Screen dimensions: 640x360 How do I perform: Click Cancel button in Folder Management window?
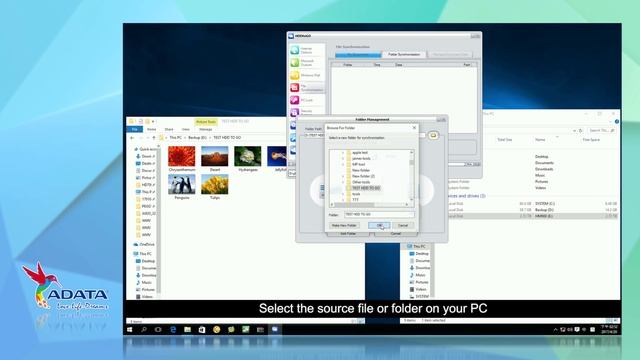pos(396,234)
